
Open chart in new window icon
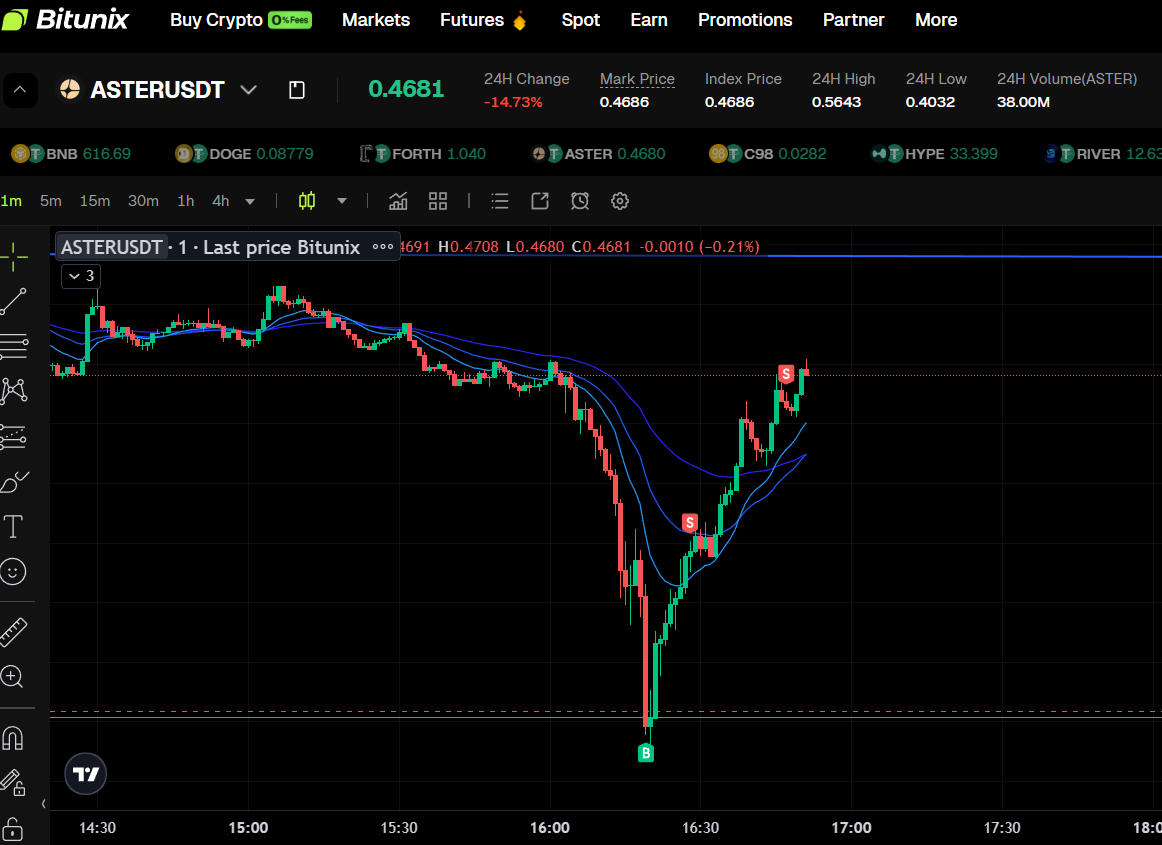(540, 201)
